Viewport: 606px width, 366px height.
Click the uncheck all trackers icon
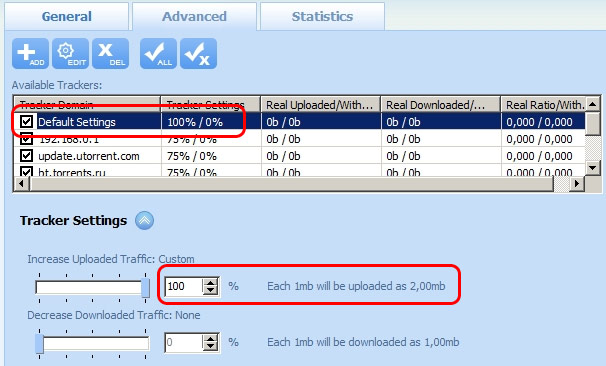(199, 54)
